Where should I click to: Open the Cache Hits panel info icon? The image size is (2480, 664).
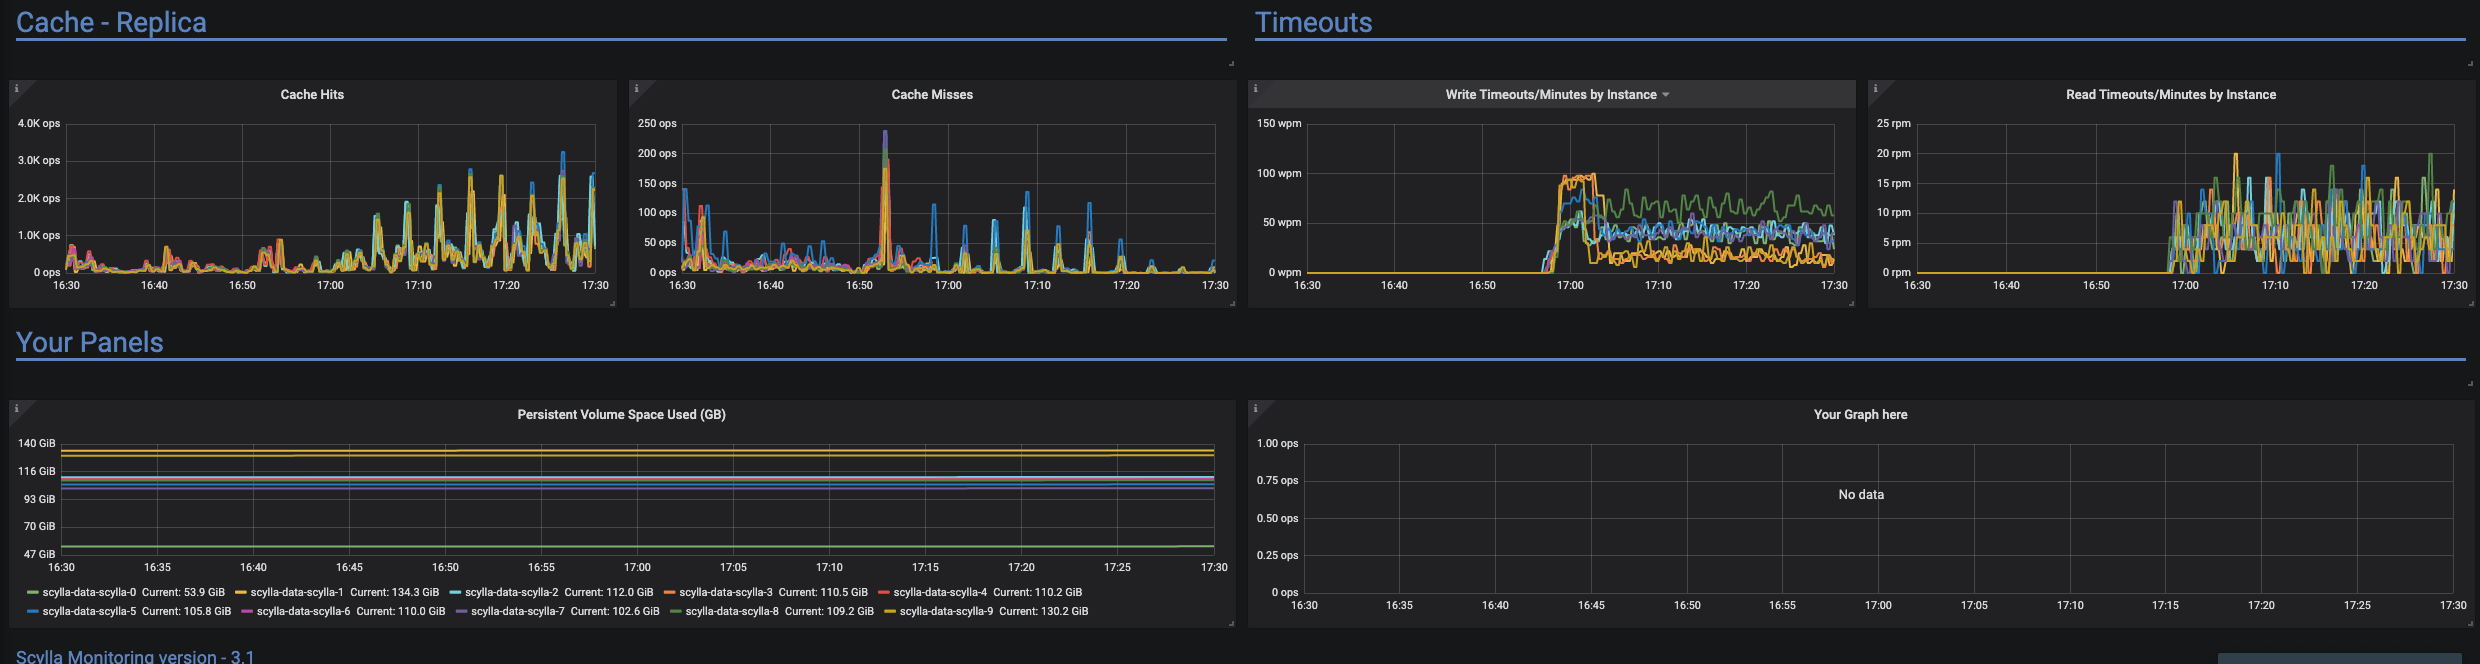pos(16,88)
